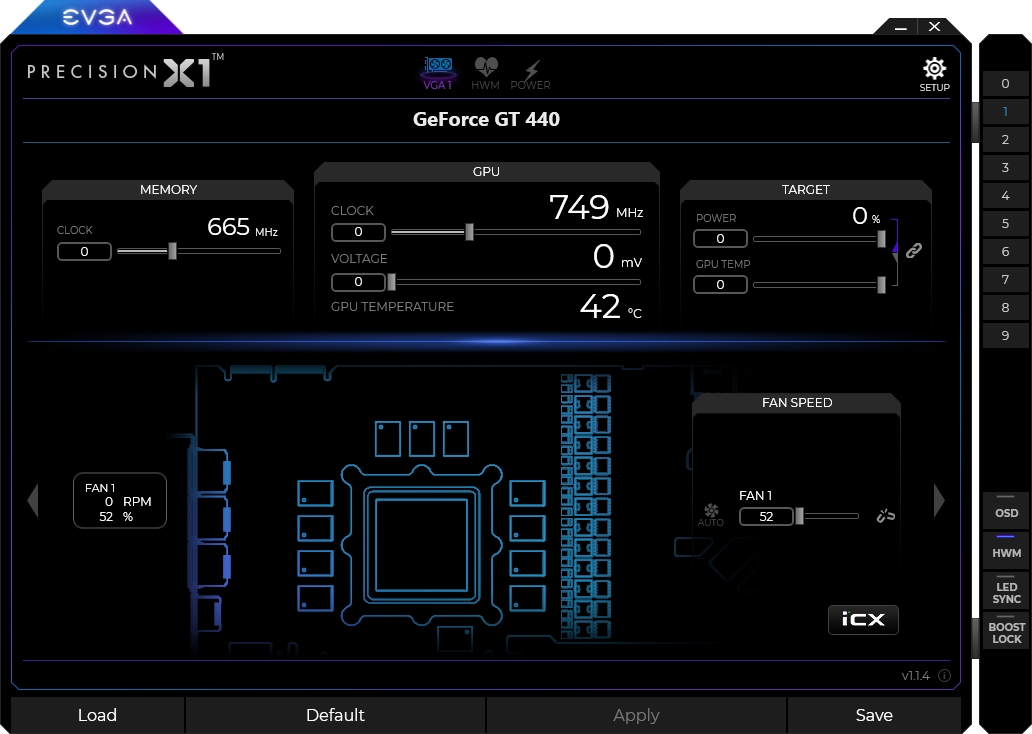Click the Memory Clock slider handle

pos(172,251)
